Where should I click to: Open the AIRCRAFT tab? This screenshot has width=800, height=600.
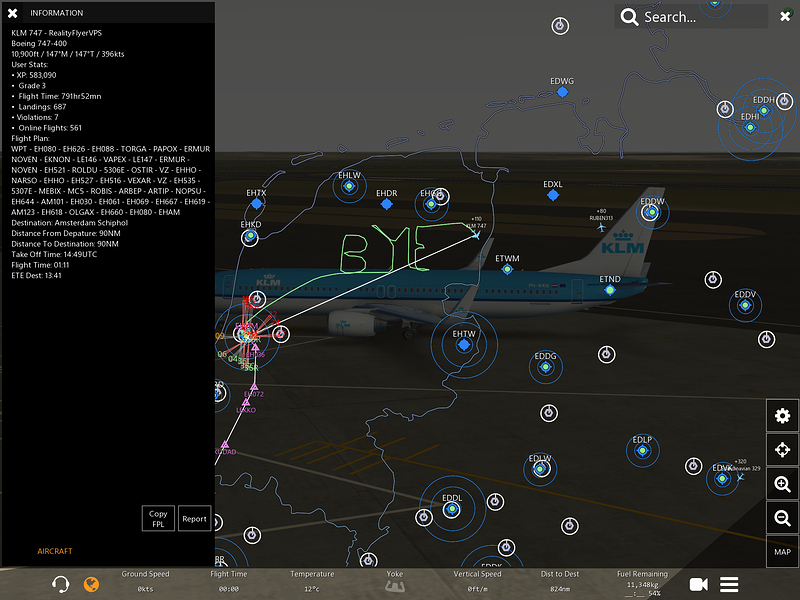pos(55,551)
